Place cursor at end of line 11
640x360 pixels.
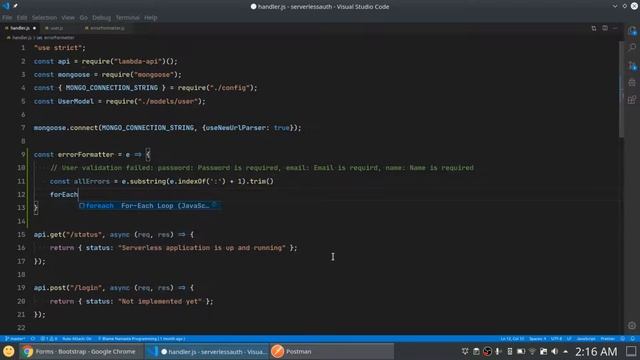coord(274,181)
